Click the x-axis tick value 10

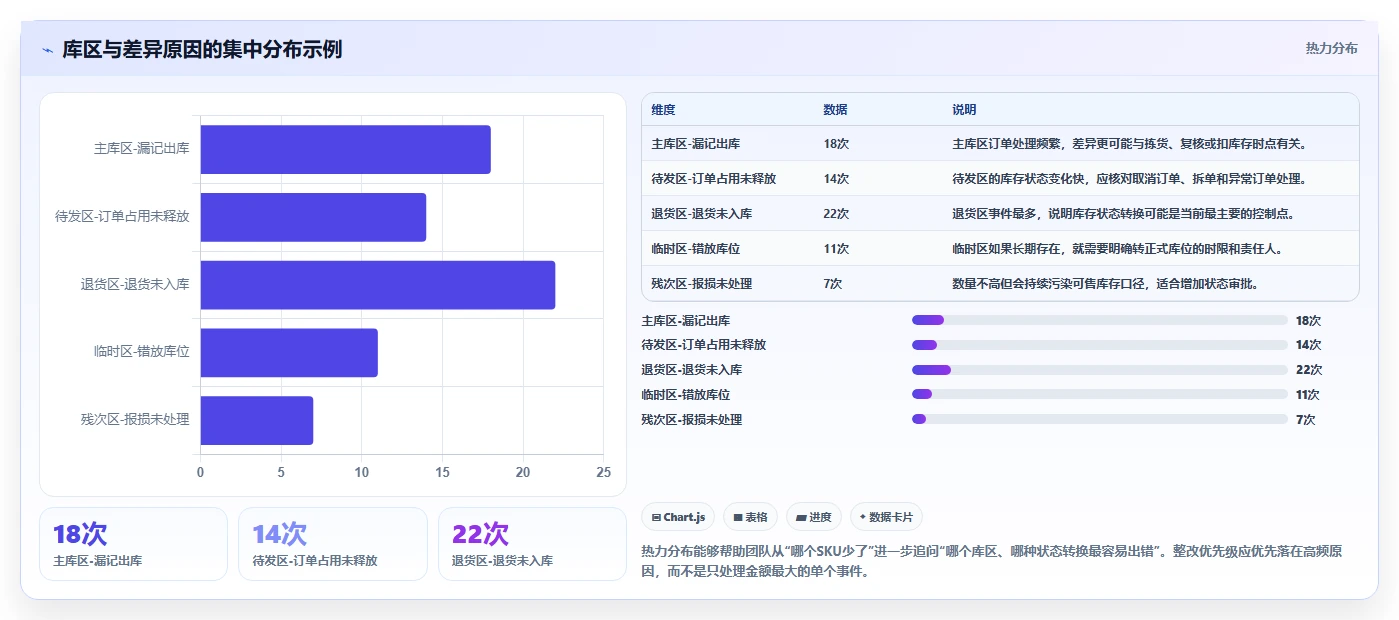tap(362, 472)
